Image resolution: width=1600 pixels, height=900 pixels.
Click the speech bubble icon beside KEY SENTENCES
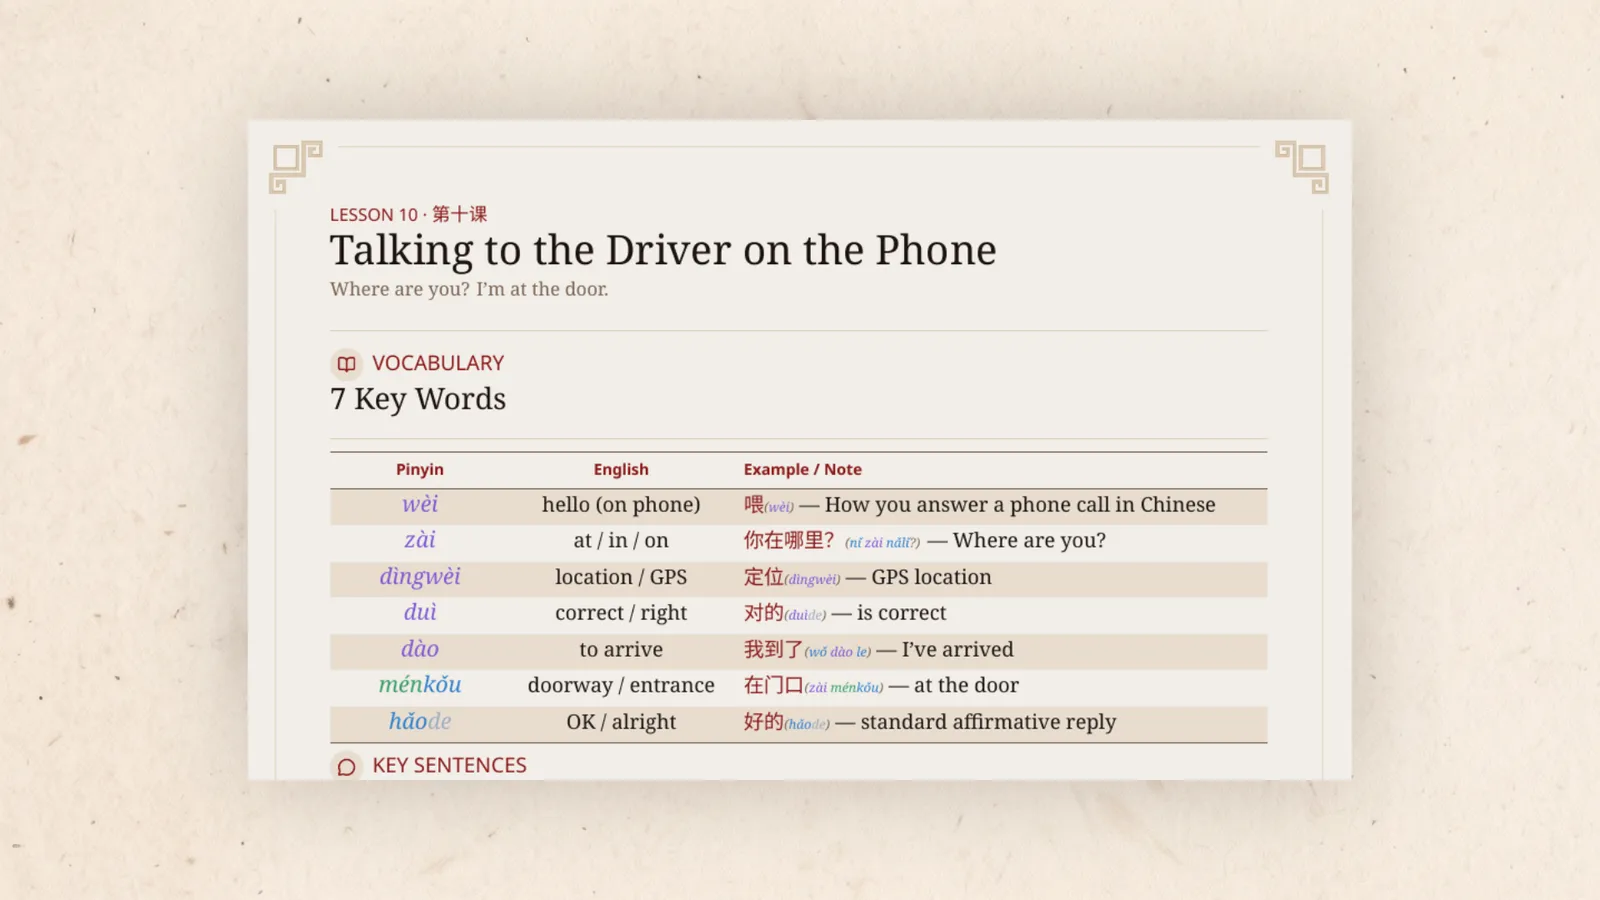click(346, 766)
